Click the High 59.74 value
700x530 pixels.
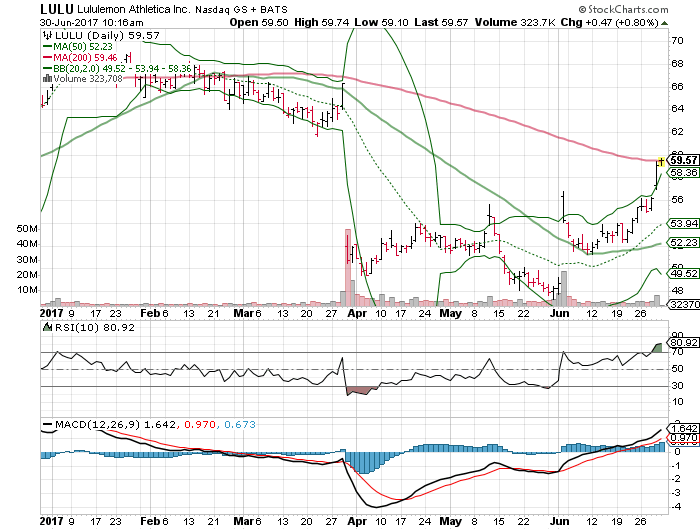tap(321, 22)
